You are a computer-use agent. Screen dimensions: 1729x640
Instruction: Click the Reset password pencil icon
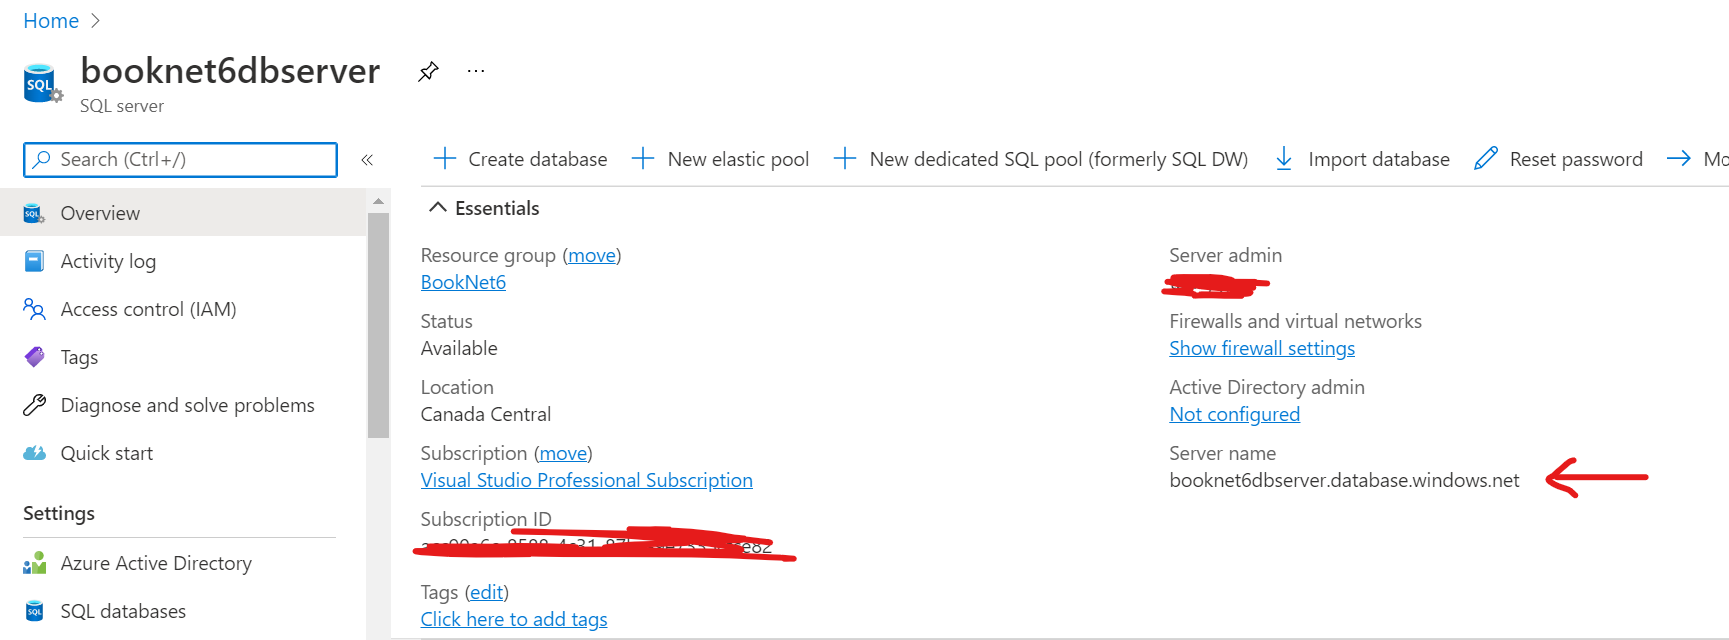pyautogui.click(x=1486, y=158)
